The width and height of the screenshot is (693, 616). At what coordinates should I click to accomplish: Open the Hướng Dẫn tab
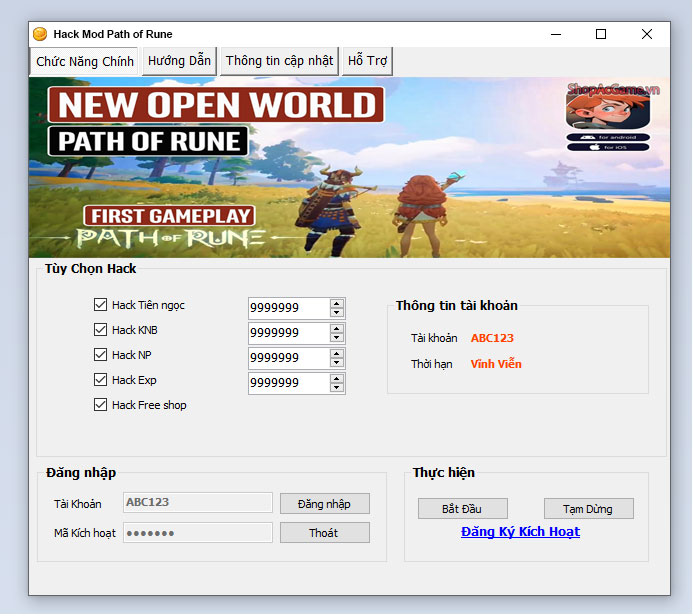(179, 61)
